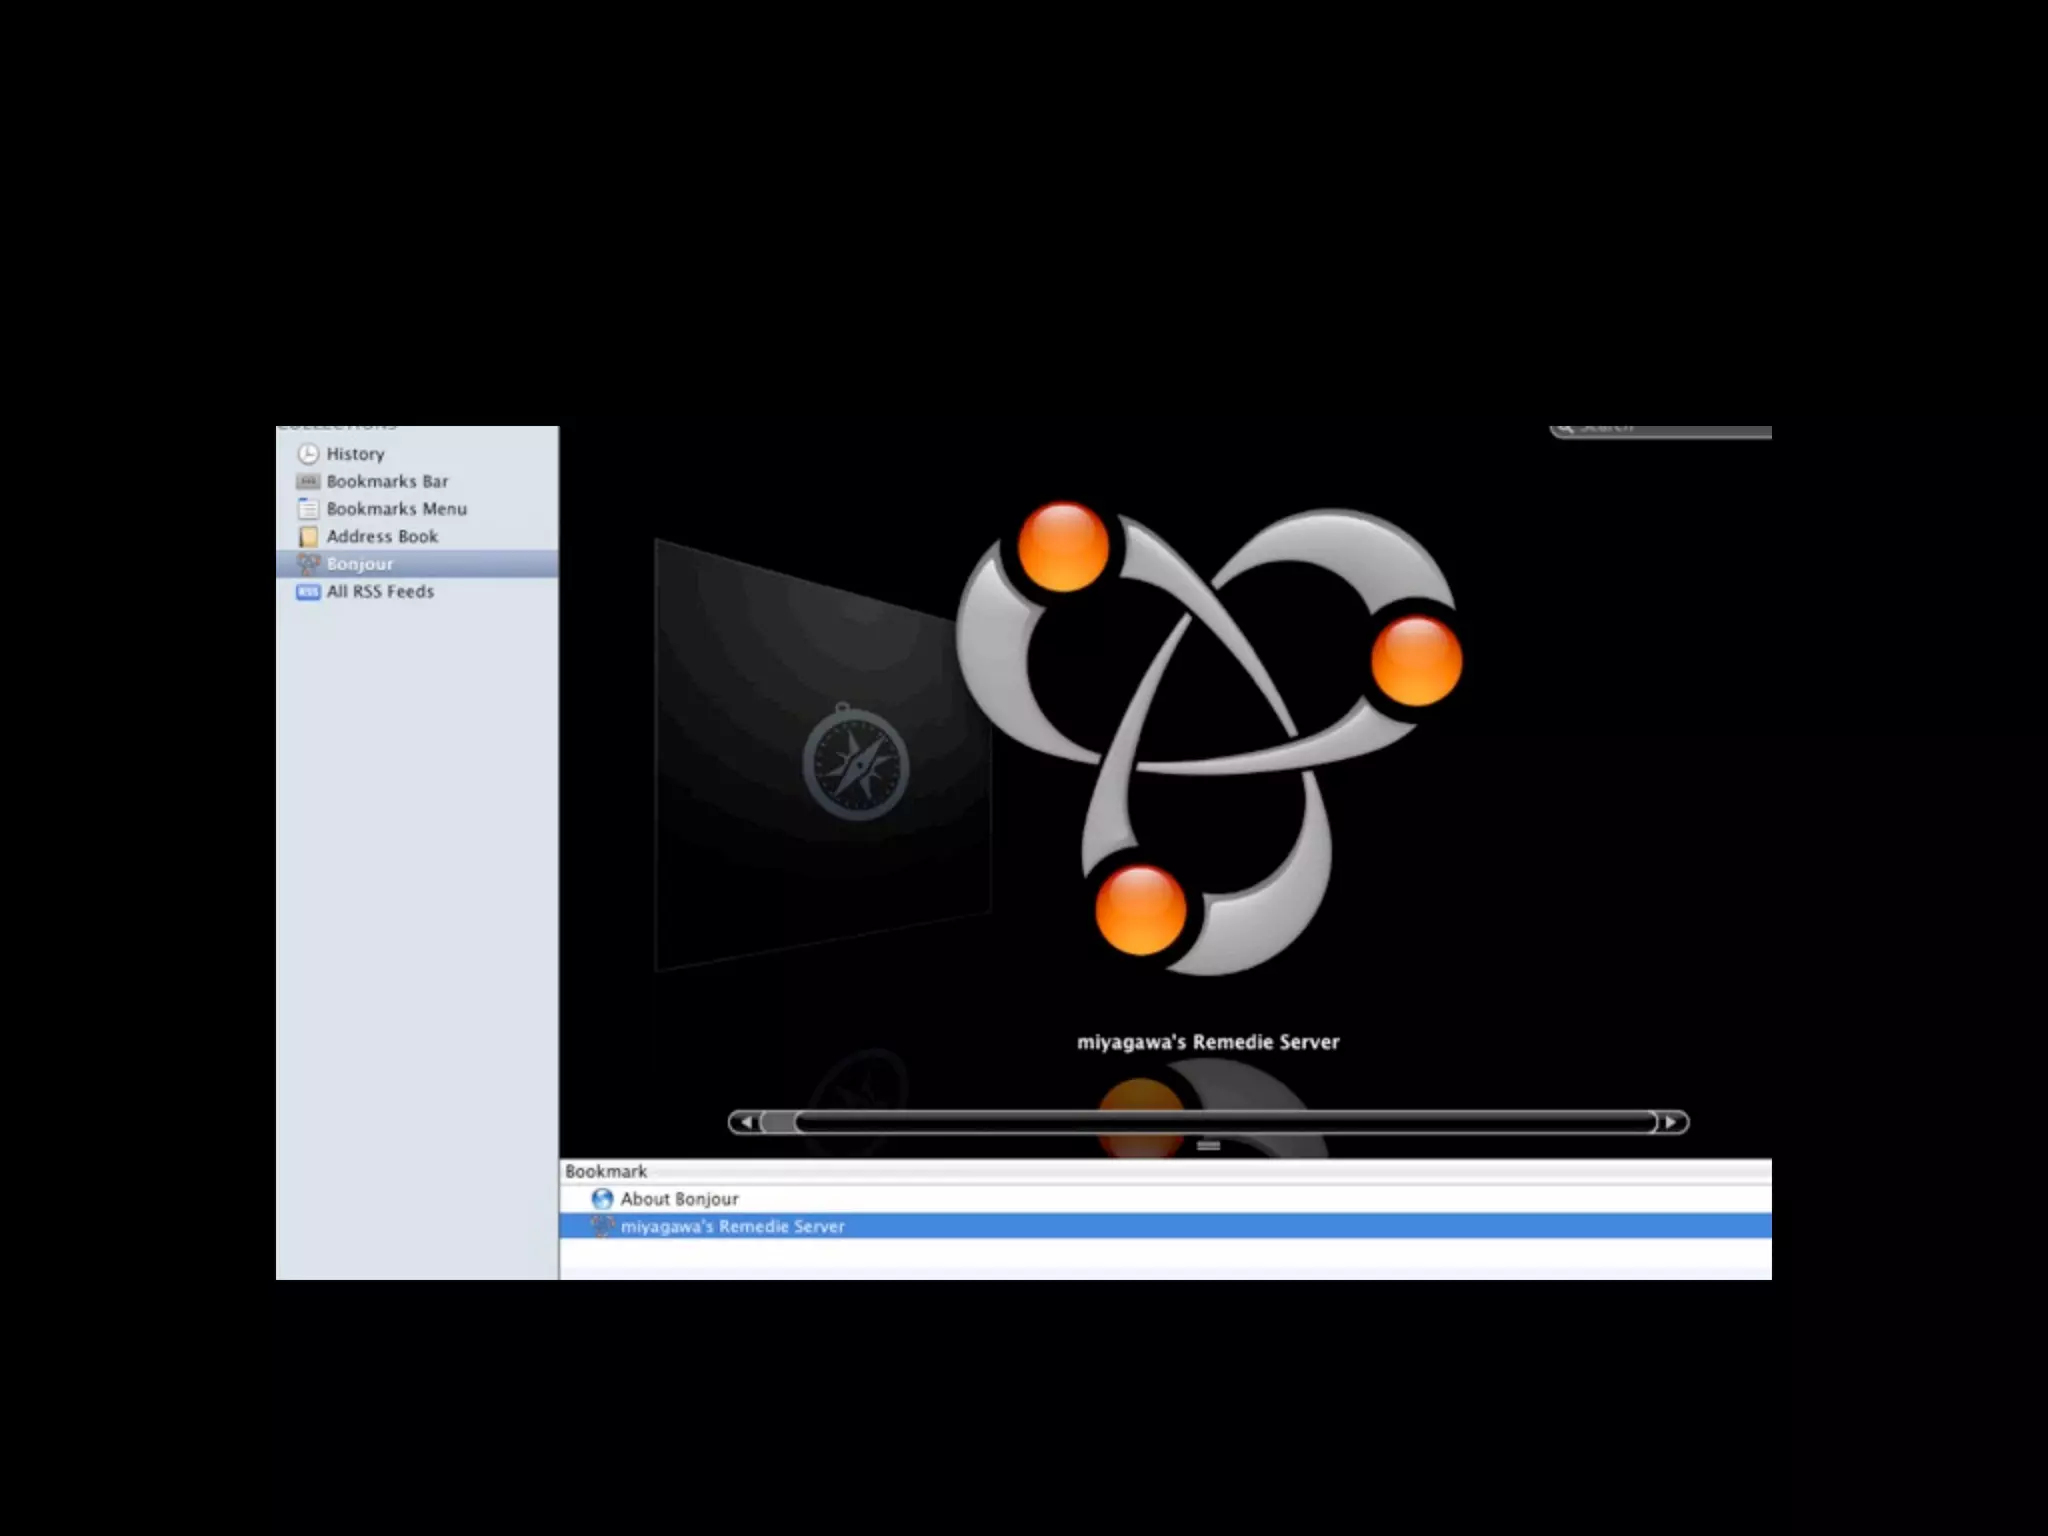
Task: Click the blue RSS badge icon
Action: (308, 592)
